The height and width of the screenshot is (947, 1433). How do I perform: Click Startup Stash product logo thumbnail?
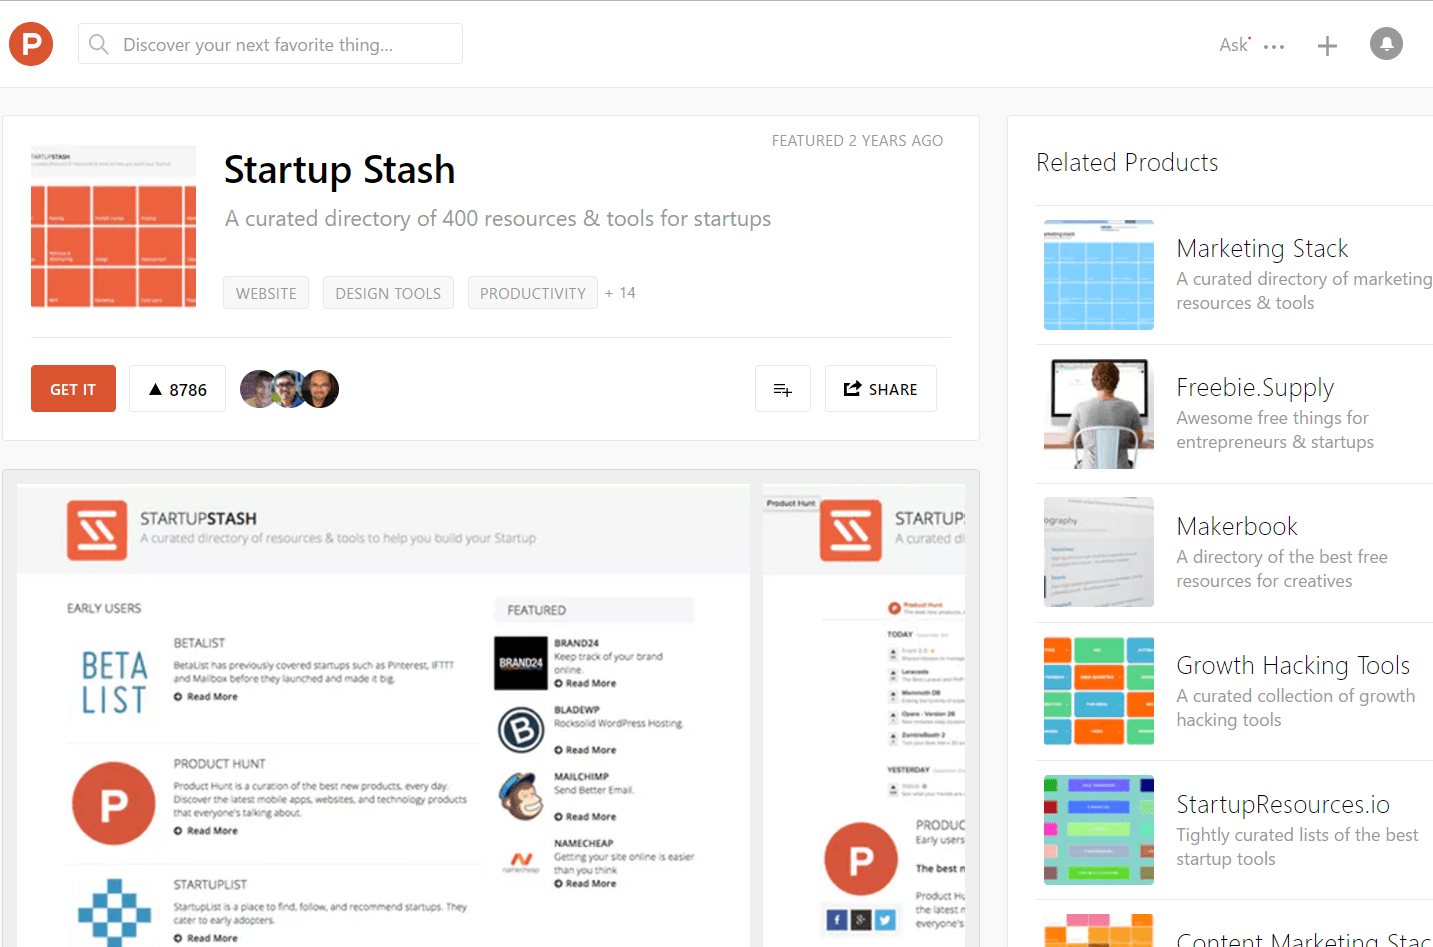[x=113, y=226]
